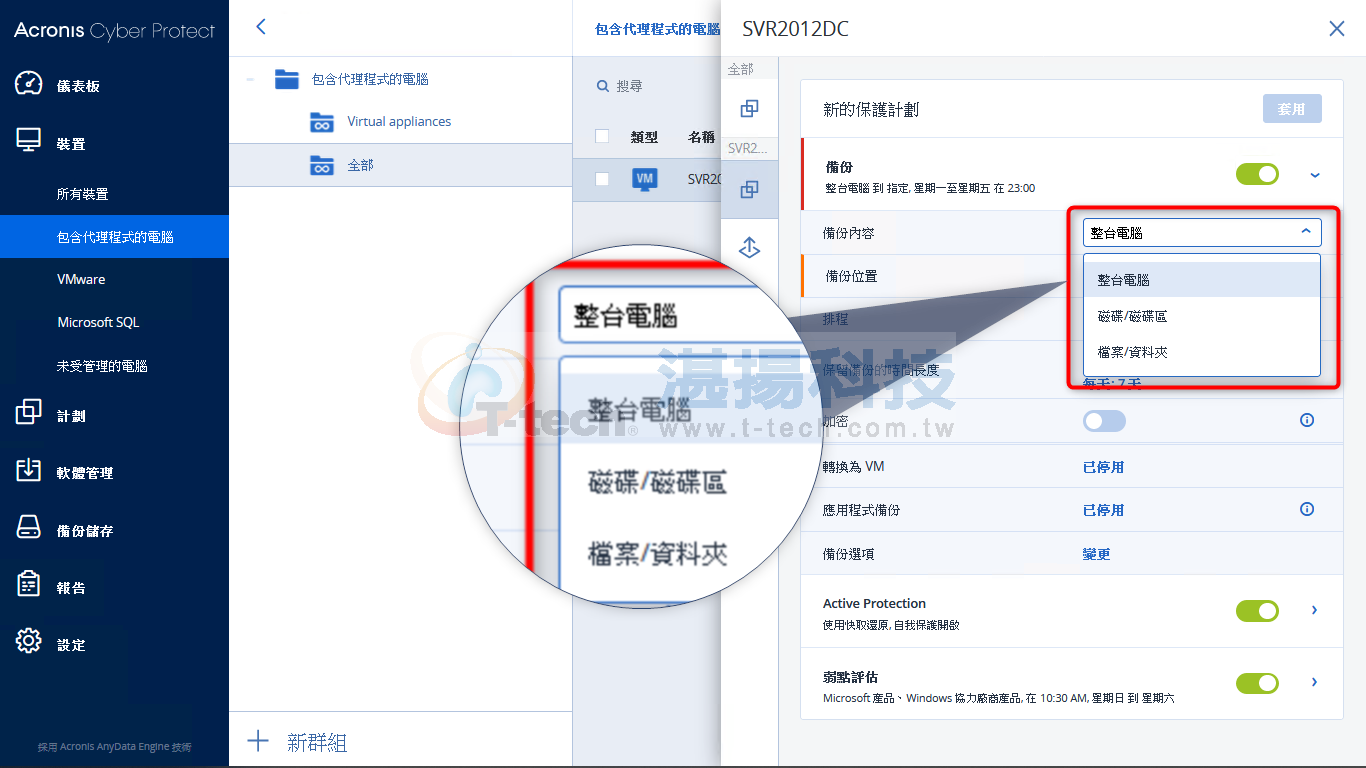
Task: Click the 報告 clipboard icon
Action: point(29,584)
